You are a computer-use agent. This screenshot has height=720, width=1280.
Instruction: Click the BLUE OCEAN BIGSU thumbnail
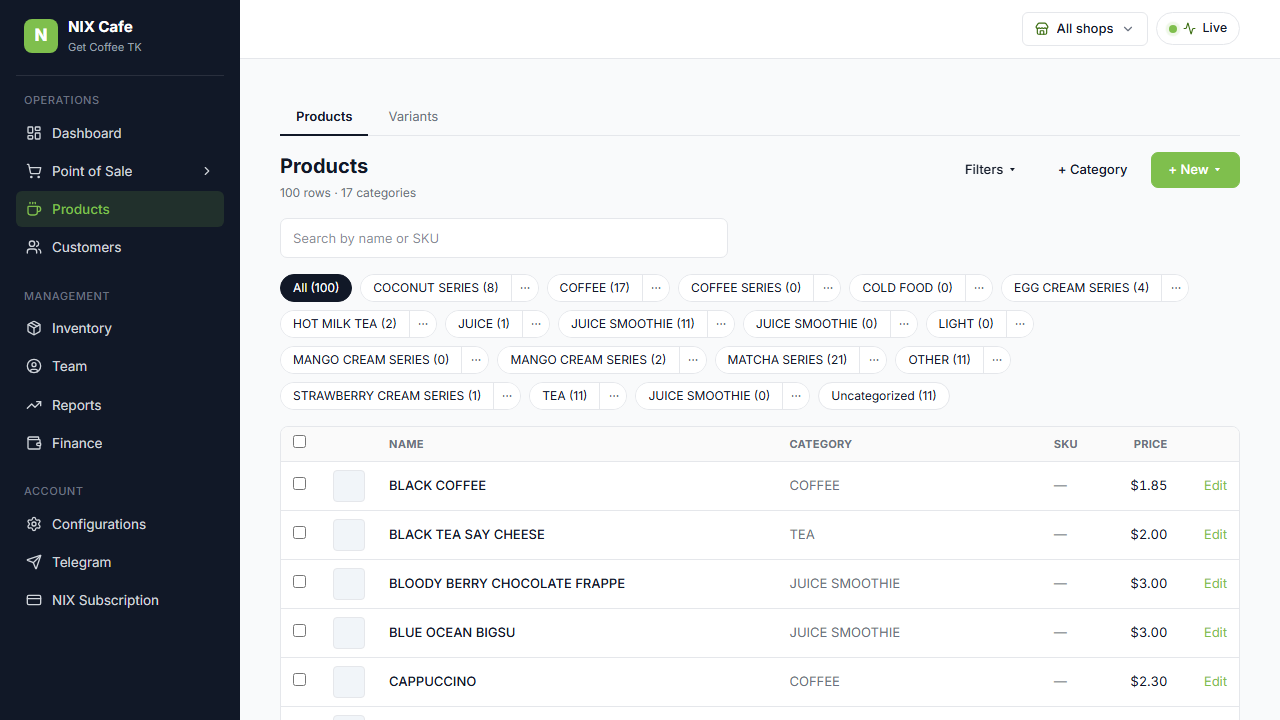click(349, 633)
